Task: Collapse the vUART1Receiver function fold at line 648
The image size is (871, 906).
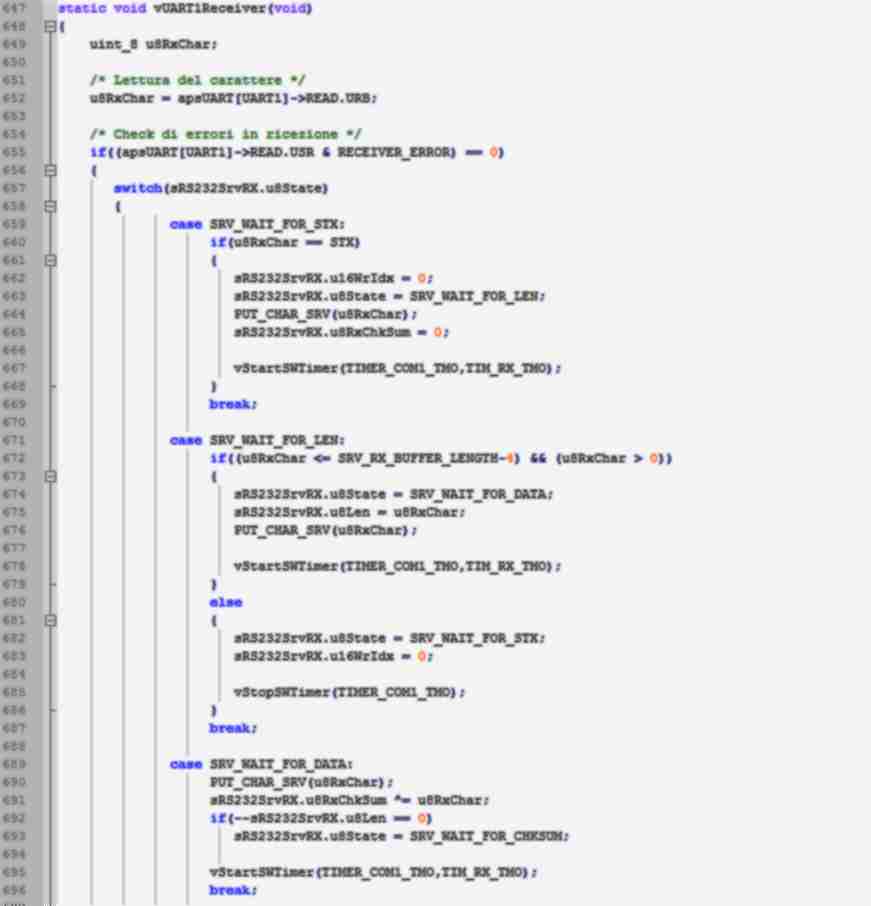Action: [50, 27]
